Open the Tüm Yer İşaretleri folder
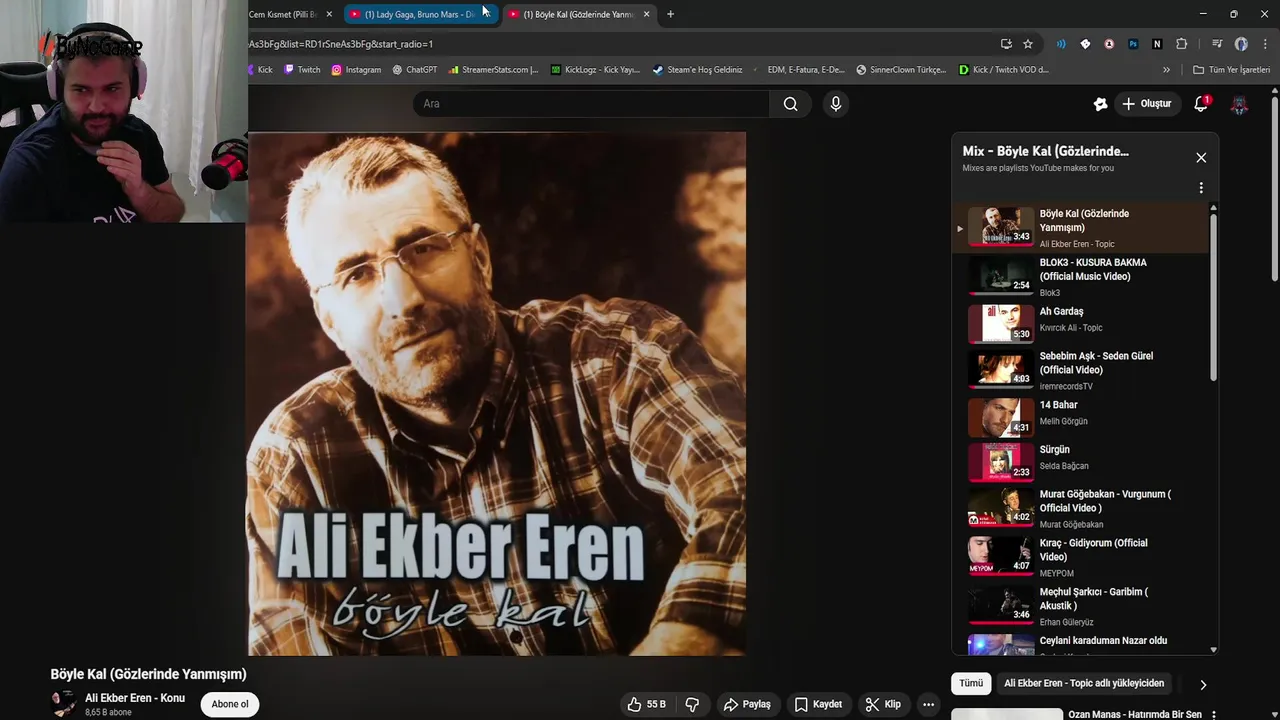1280x720 pixels. pos(1231,70)
